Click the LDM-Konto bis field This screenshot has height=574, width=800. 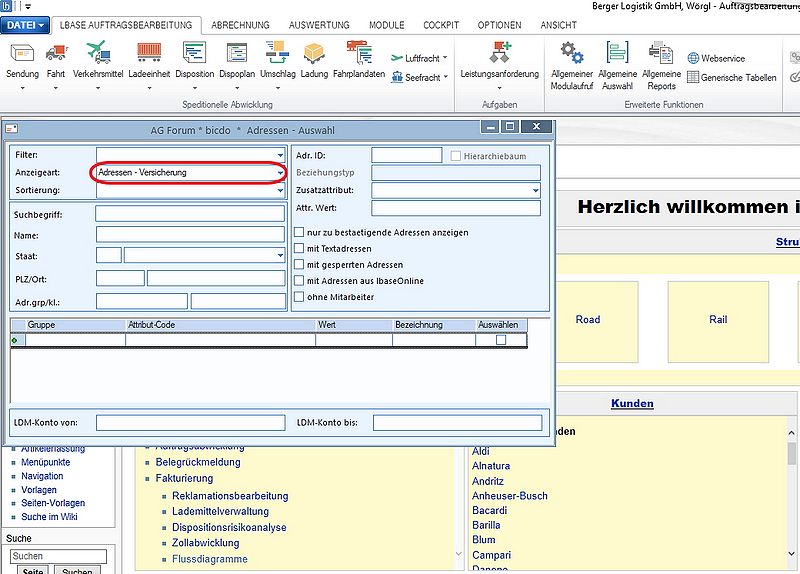(x=457, y=422)
